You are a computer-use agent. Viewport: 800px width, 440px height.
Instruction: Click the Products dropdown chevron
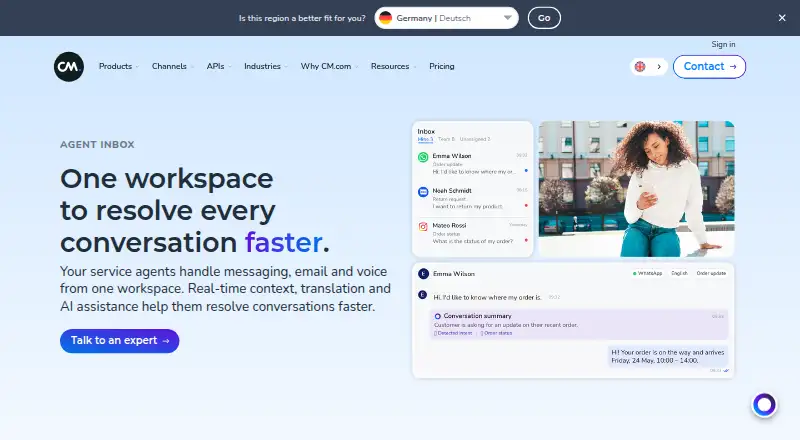pyautogui.click(x=137, y=67)
